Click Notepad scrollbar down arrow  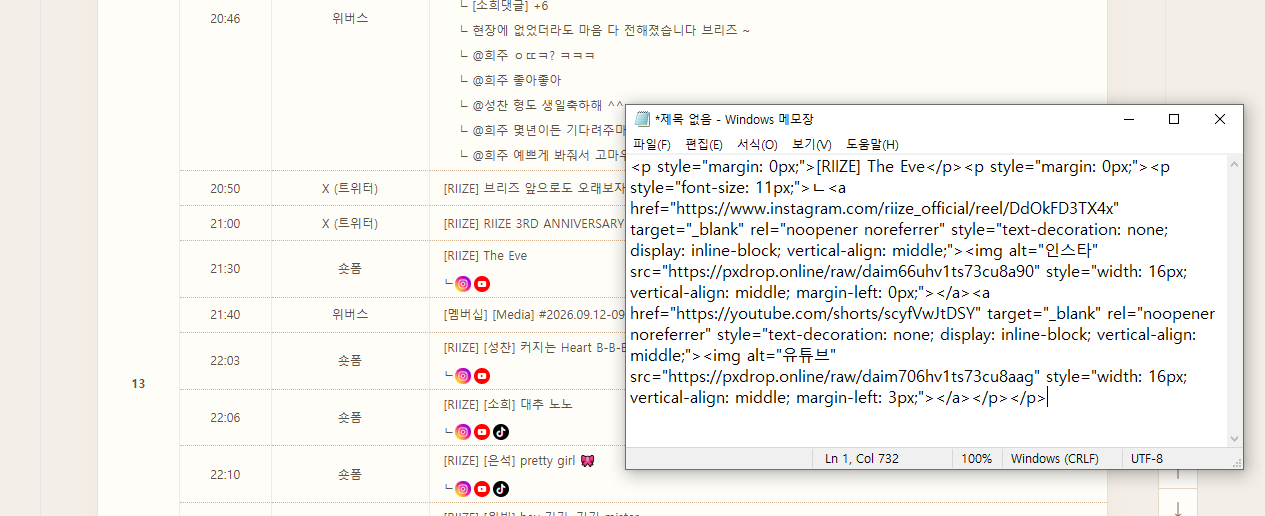[x=1236, y=438]
